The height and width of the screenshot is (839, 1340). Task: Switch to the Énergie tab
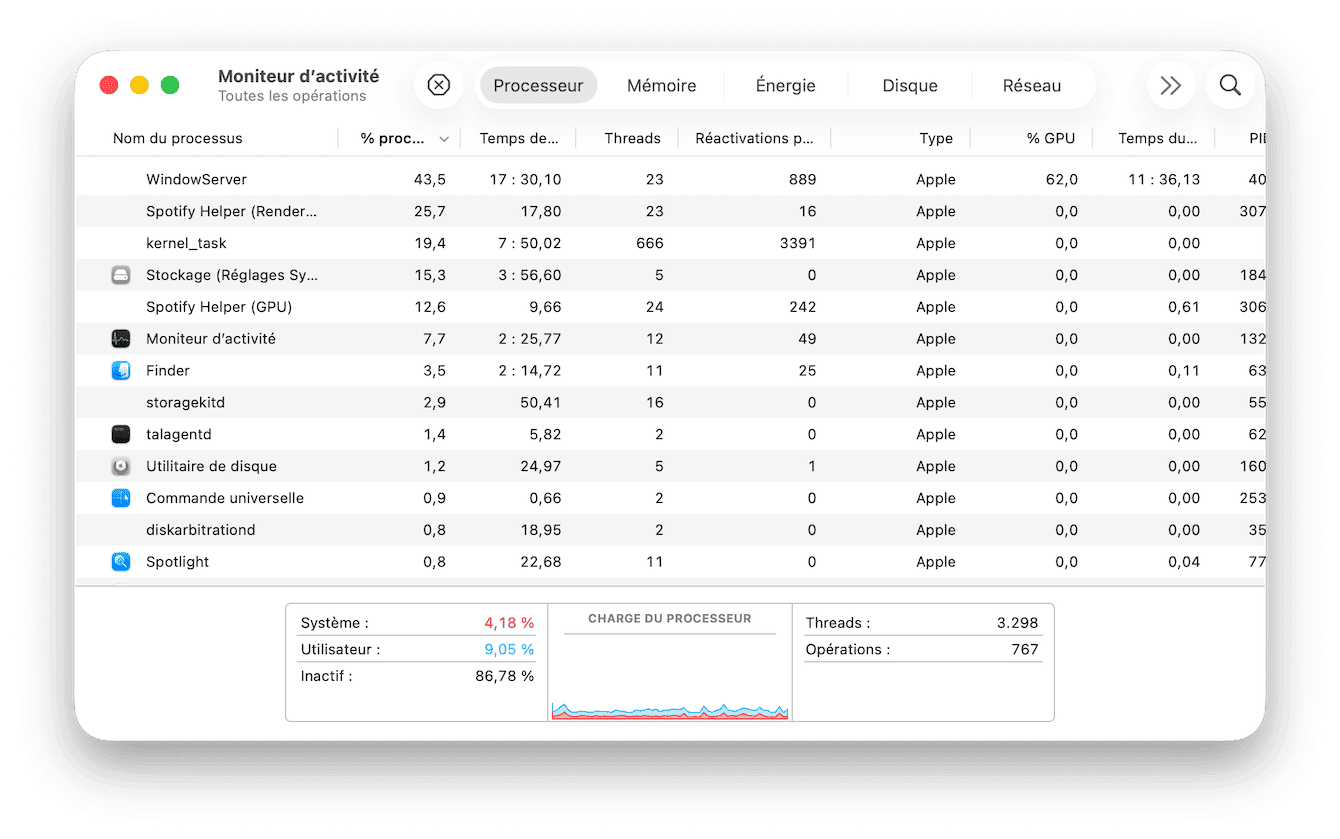pyautogui.click(x=785, y=85)
